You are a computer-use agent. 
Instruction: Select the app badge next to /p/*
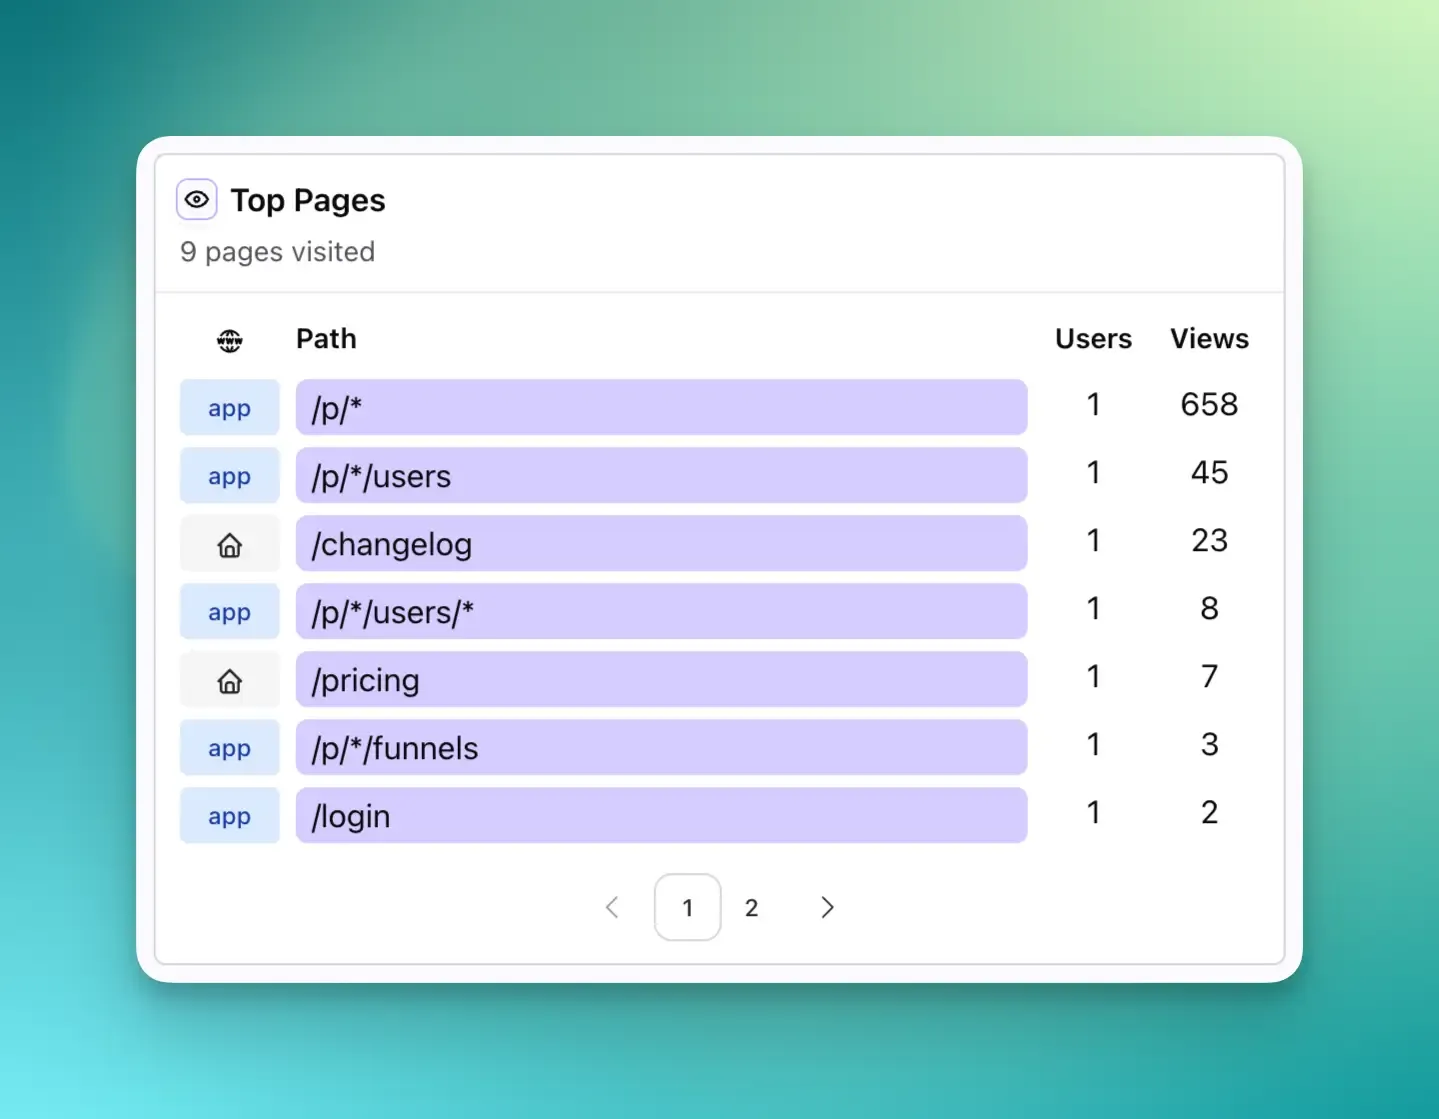[229, 407]
